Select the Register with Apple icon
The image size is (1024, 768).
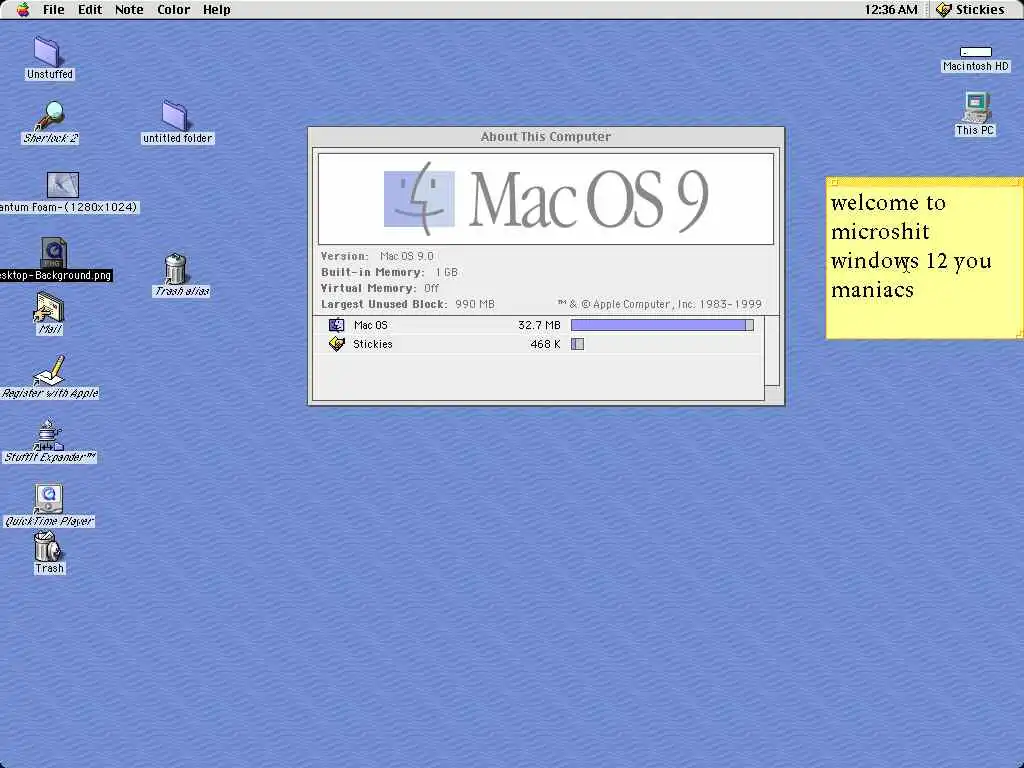[50, 370]
